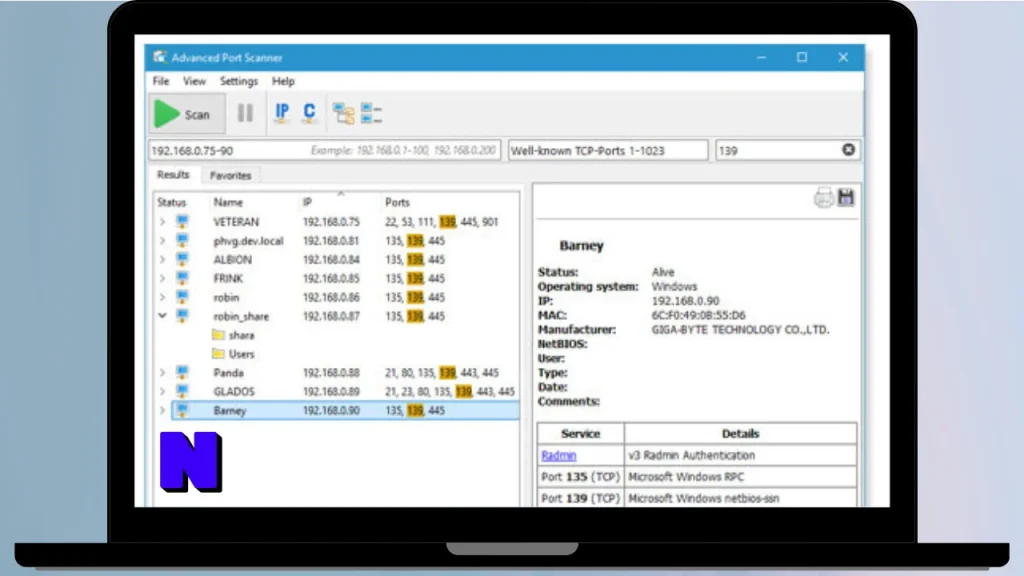Open the Radmin service link
Screen dimensions: 1024x576
(x=558, y=455)
